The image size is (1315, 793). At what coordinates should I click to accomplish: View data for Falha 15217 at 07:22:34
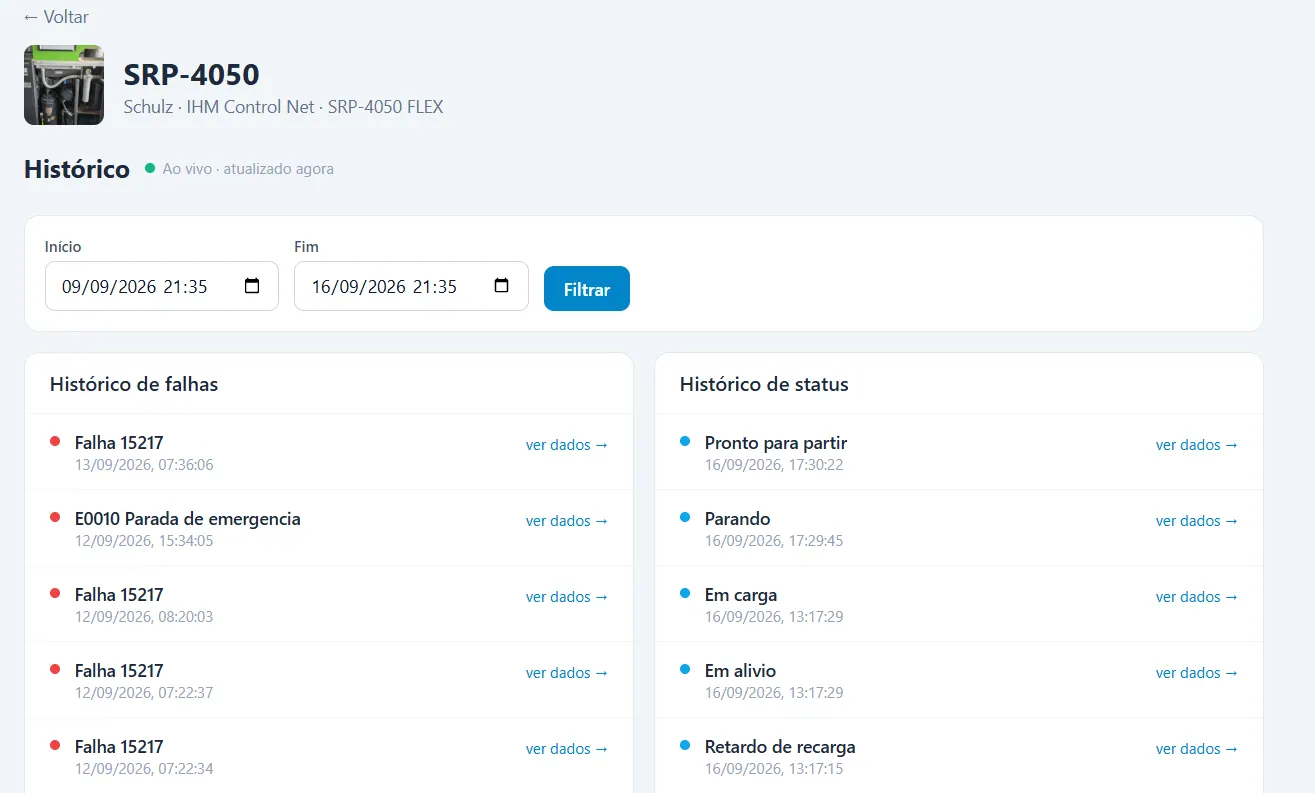coord(567,749)
